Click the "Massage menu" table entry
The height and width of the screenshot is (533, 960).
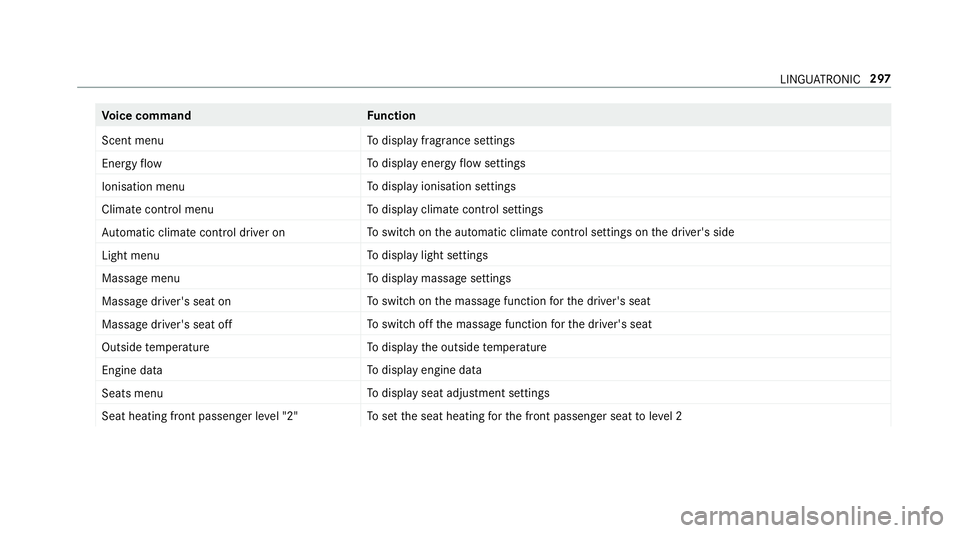click(141, 278)
